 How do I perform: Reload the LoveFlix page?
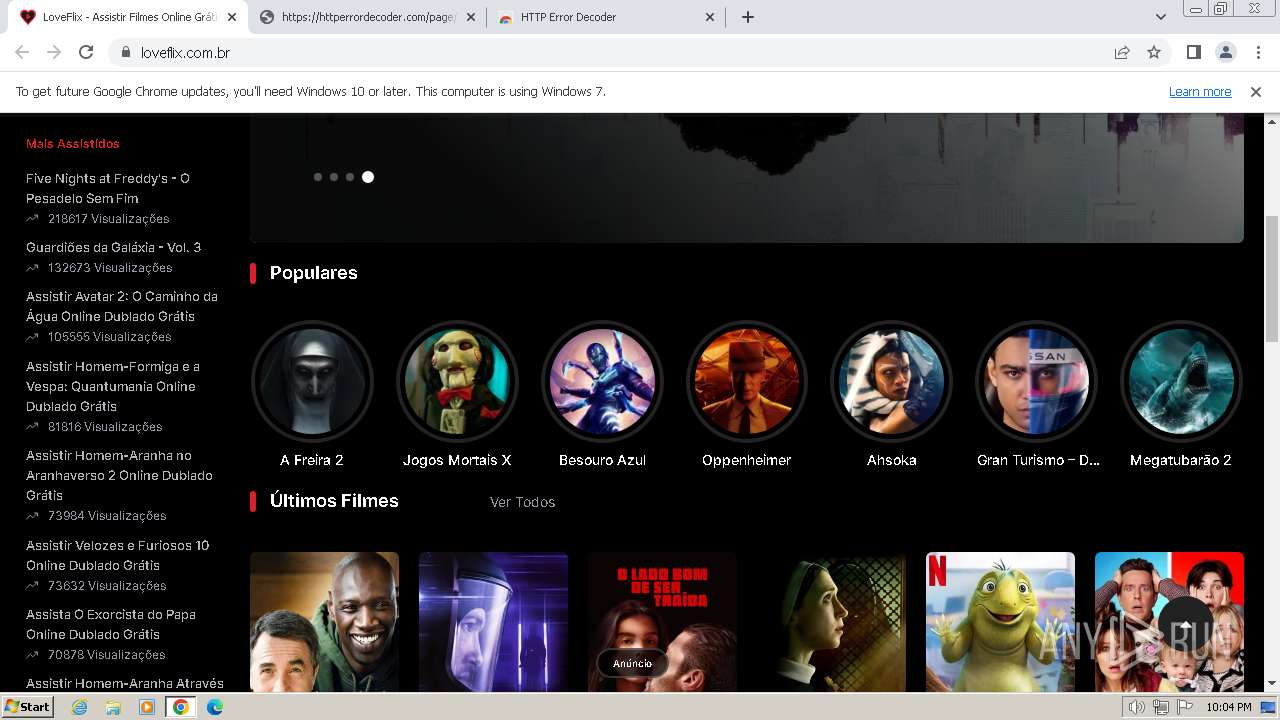click(x=86, y=52)
